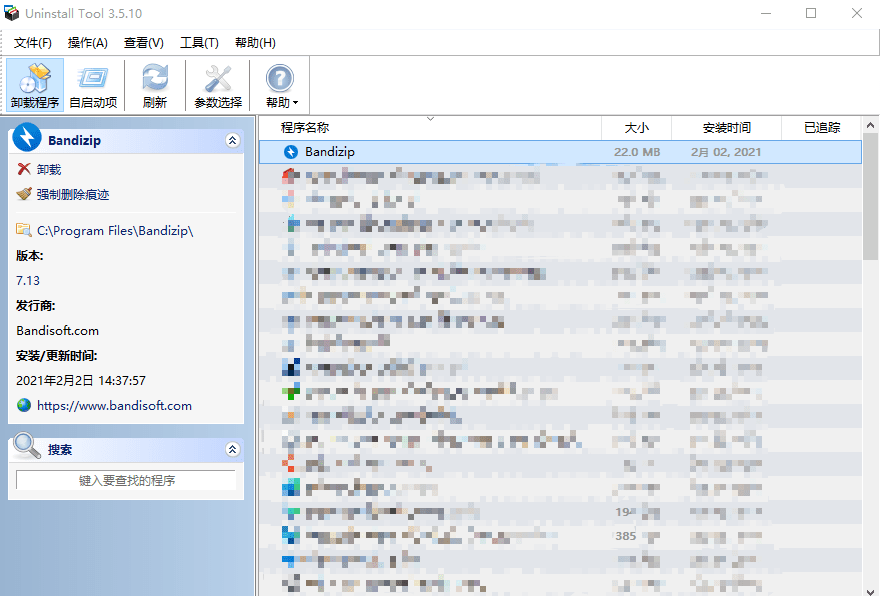Sort the list by 已追踪 column
Viewport: 880px width, 596px height.
click(x=822, y=128)
